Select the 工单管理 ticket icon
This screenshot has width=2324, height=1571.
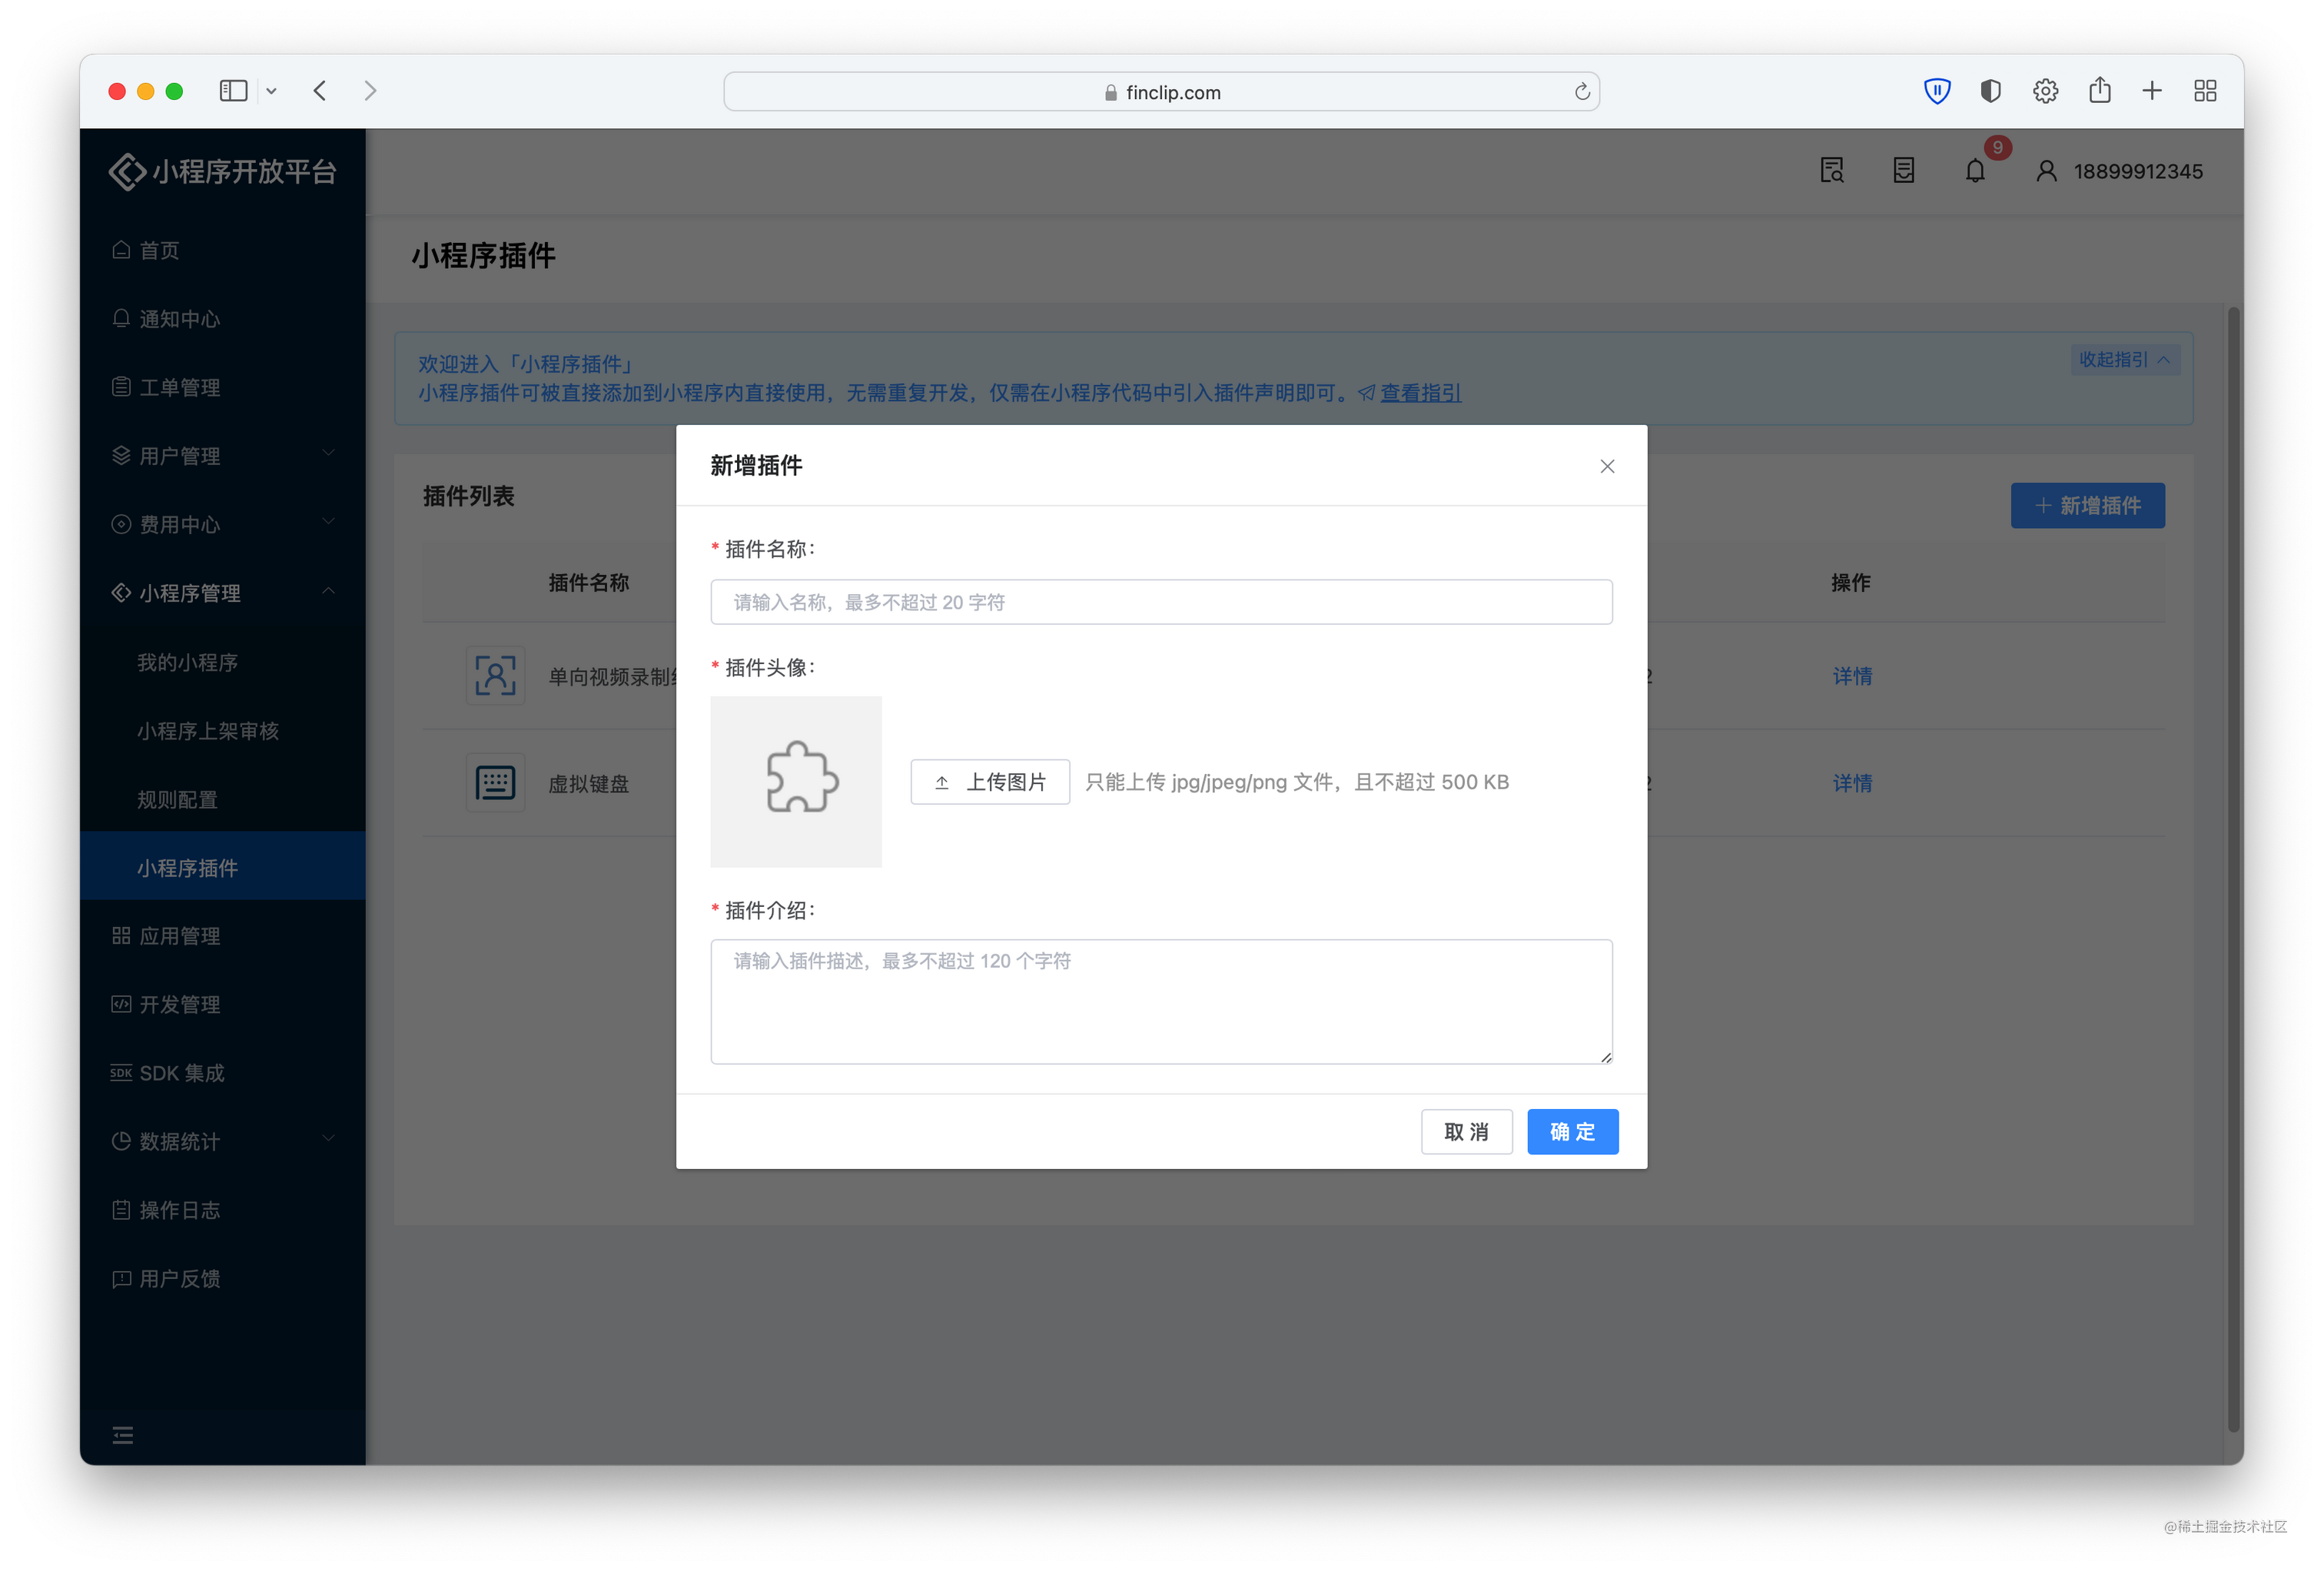tap(121, 387)
